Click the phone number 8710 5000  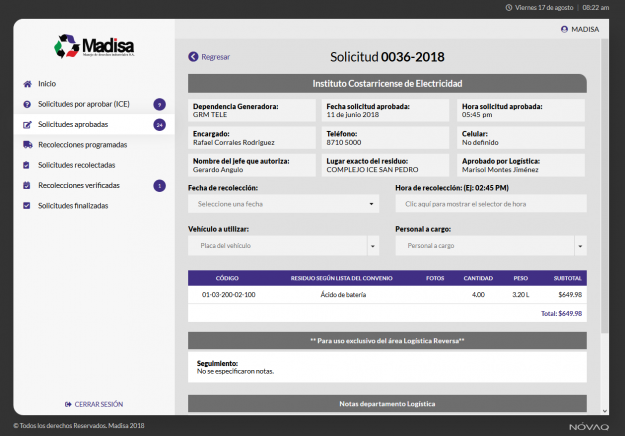point(344,142)
